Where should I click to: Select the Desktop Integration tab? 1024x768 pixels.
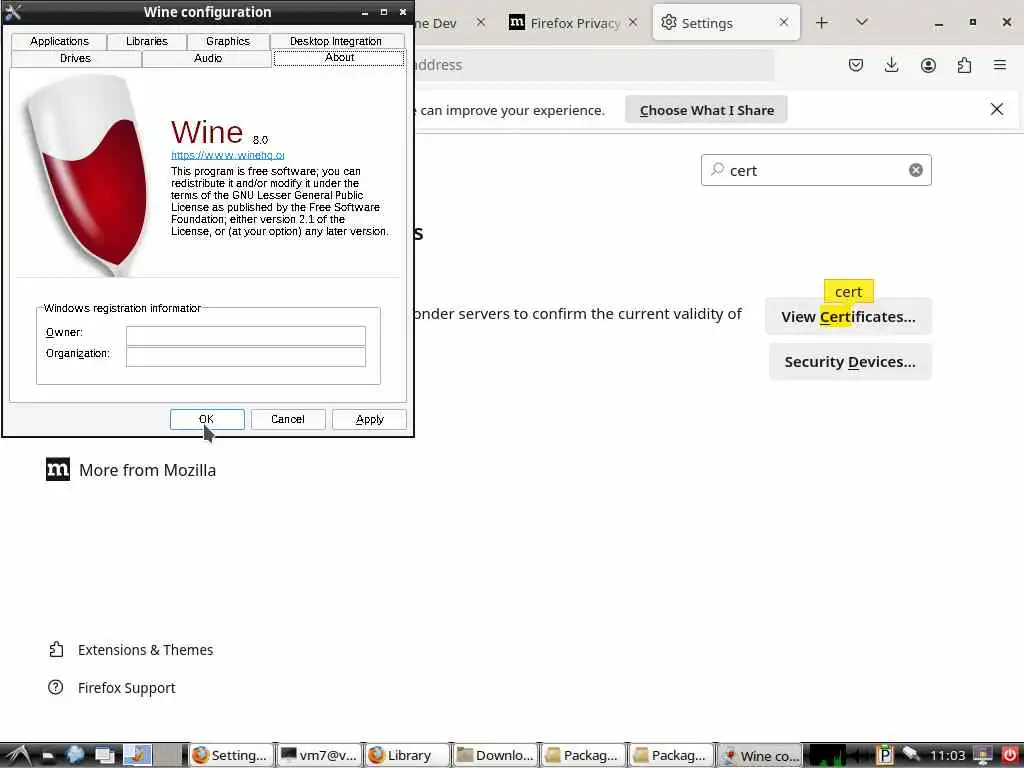coord(336,41)
